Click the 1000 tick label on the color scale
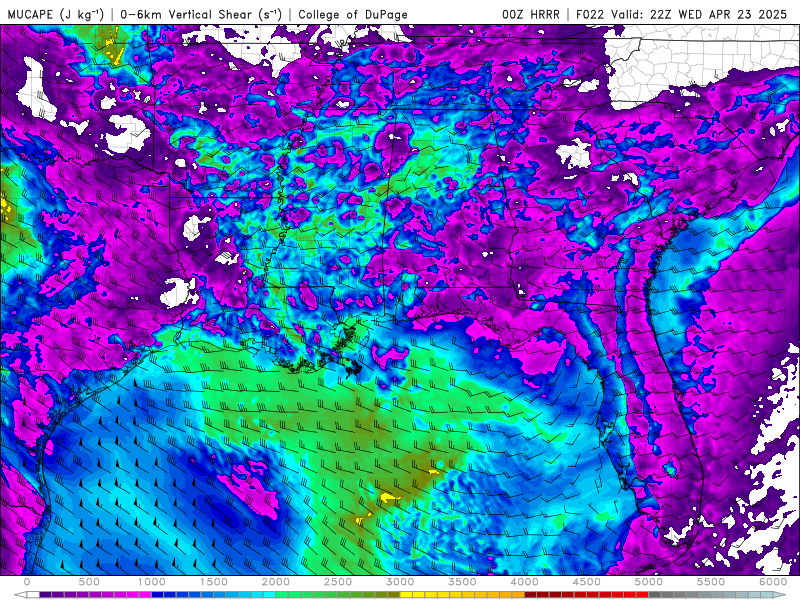Image resolution: width=800 pixels, height=600 pixels. (x=152, y=582)
